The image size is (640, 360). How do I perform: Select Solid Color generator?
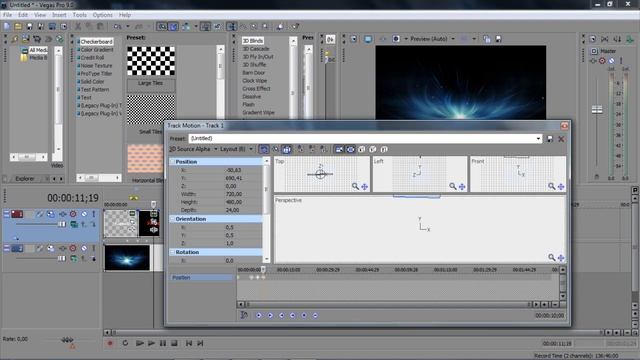click(x=92, y=82)
